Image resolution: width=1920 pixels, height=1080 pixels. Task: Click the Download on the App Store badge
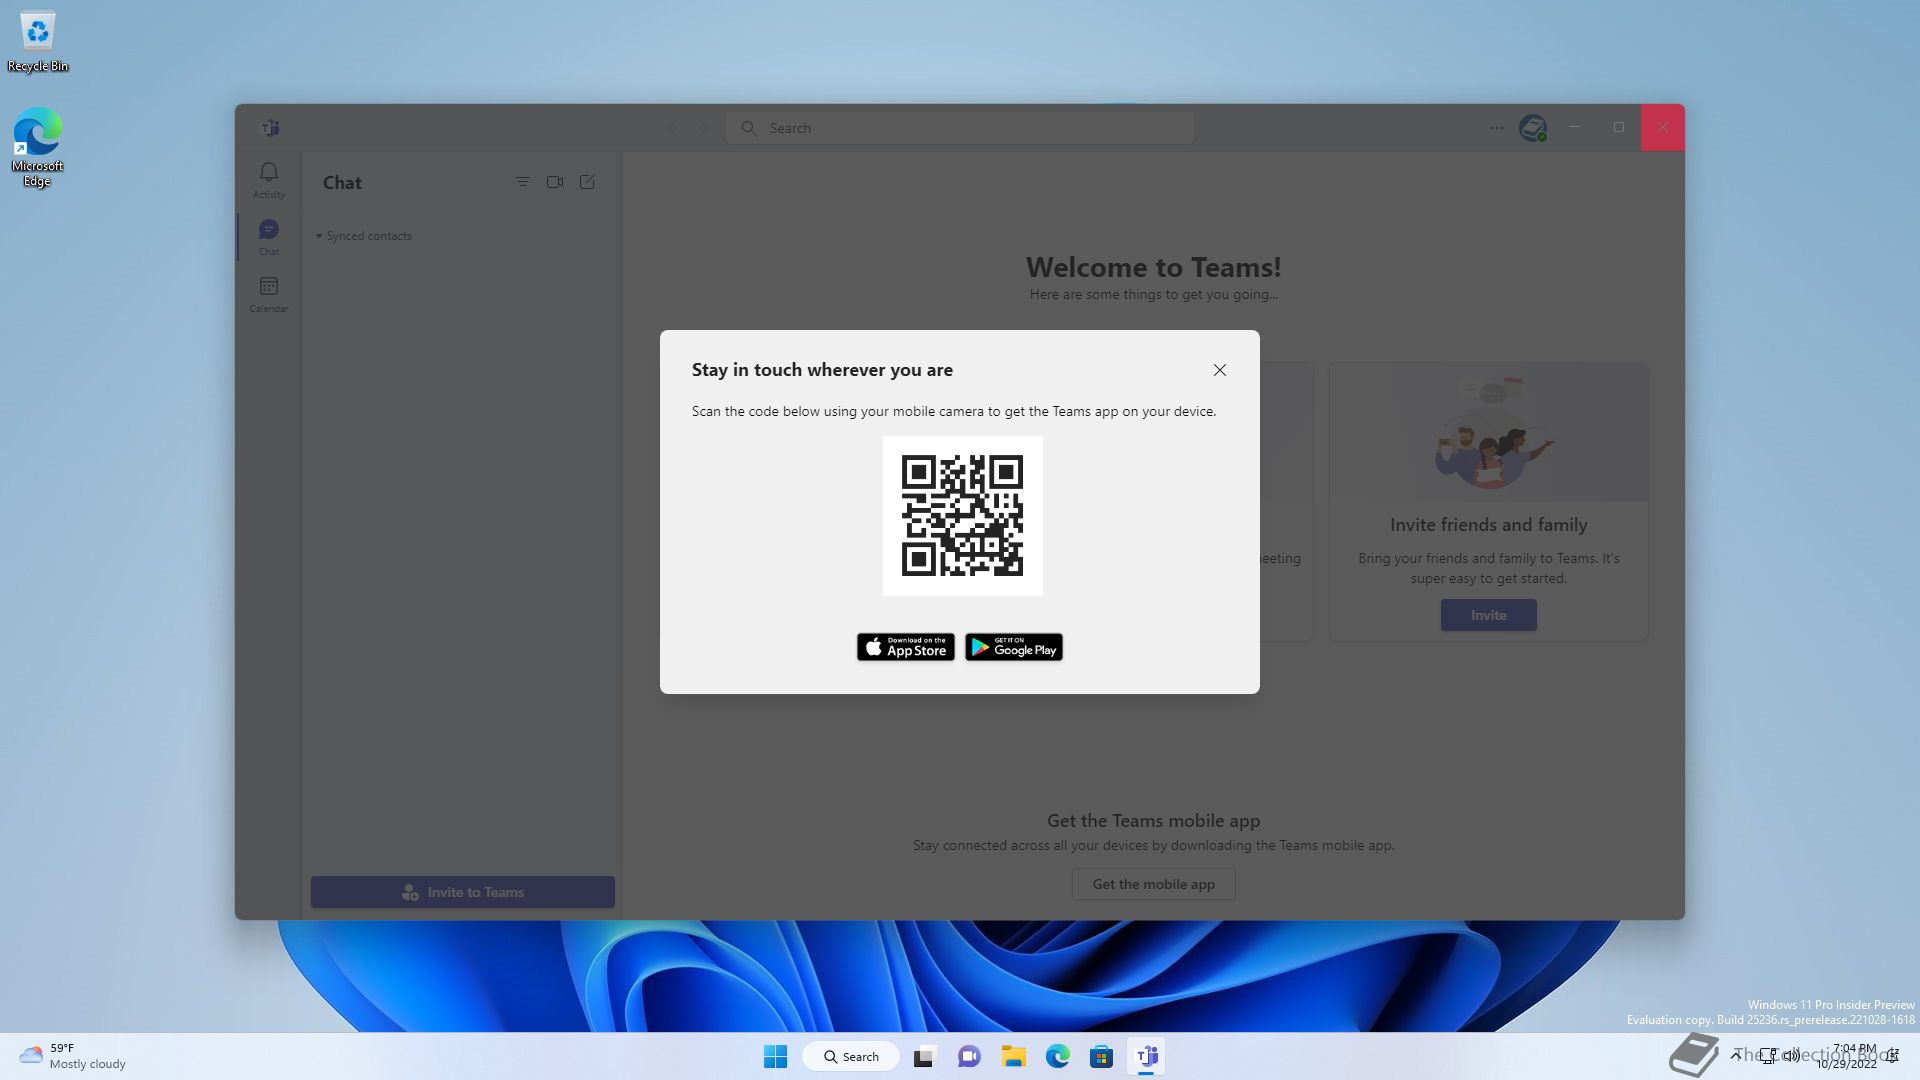tap(905, 647)
